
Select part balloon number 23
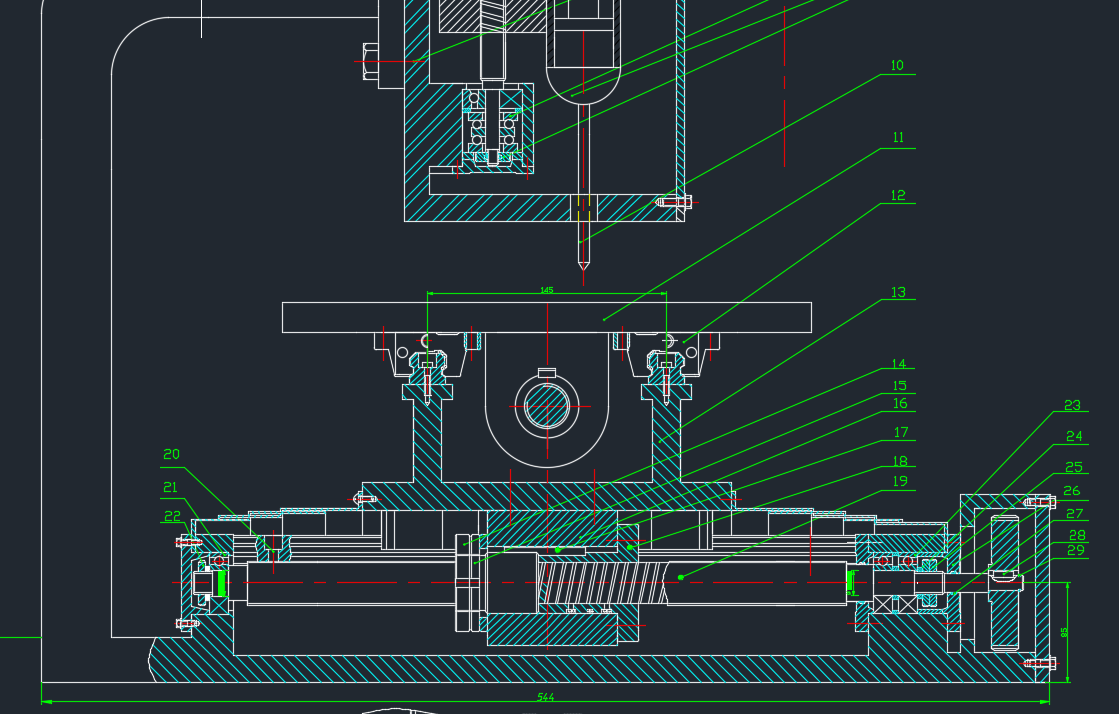(x=1072, y=406)
